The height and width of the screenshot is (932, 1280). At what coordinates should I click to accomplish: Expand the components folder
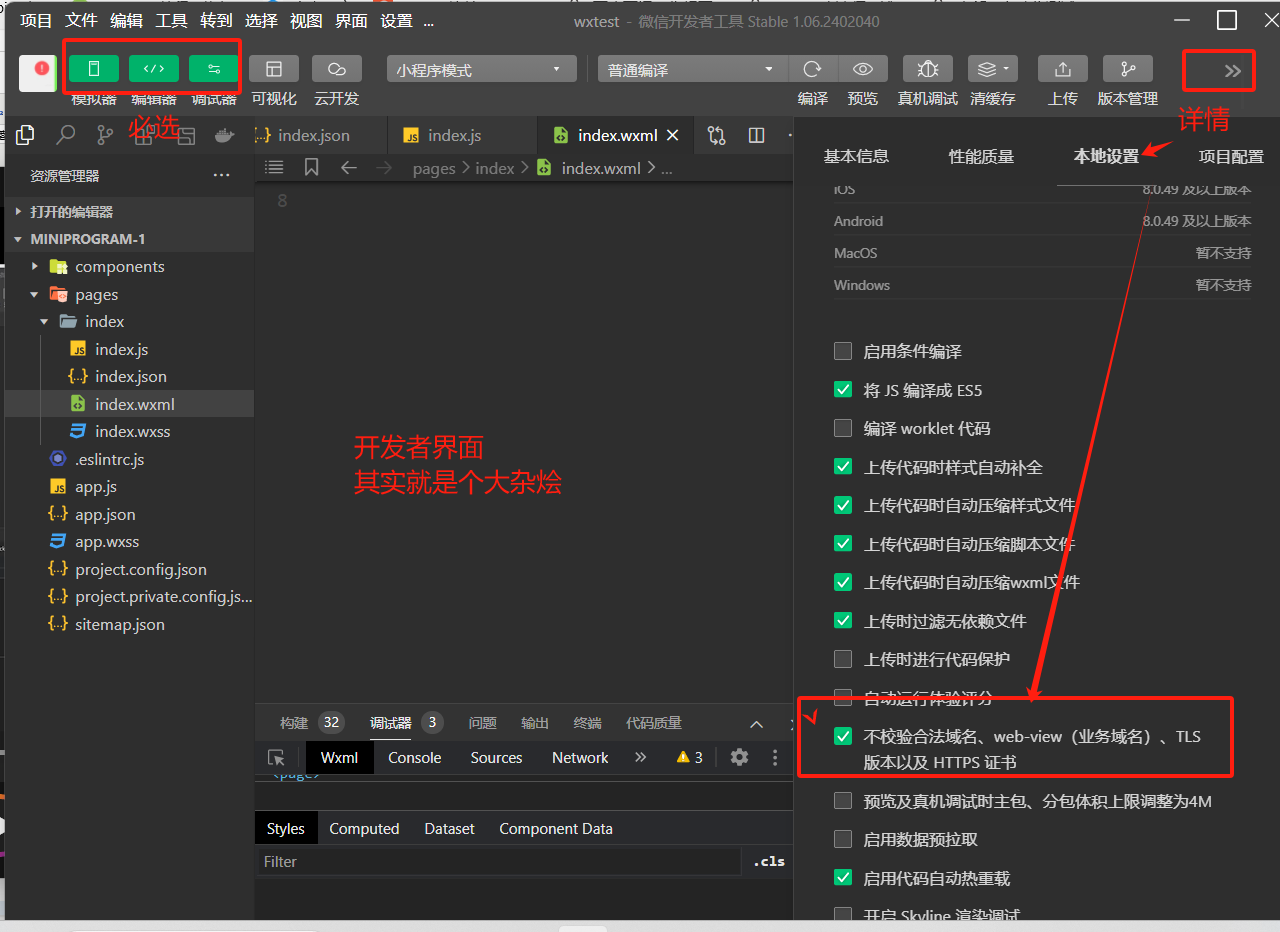129,266
